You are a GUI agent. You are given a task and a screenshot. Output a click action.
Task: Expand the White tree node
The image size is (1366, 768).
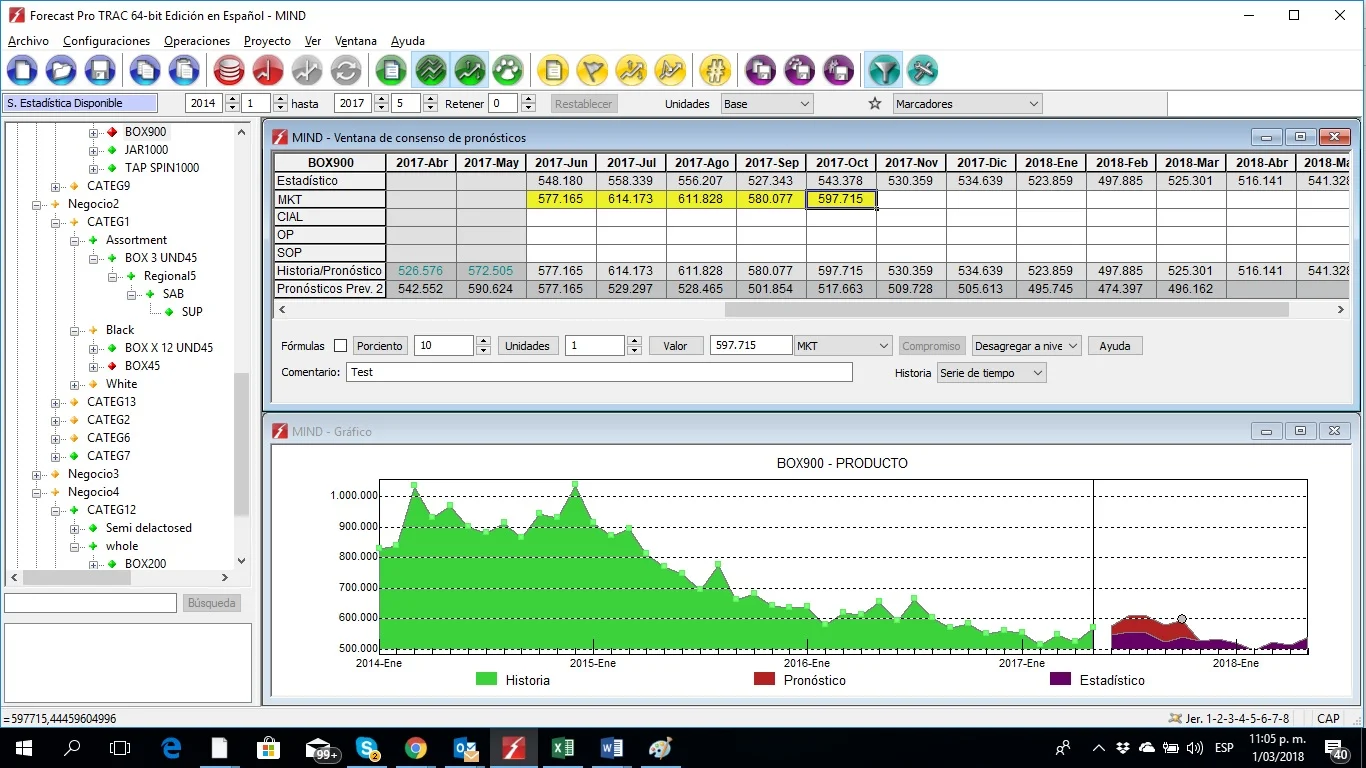74,384
